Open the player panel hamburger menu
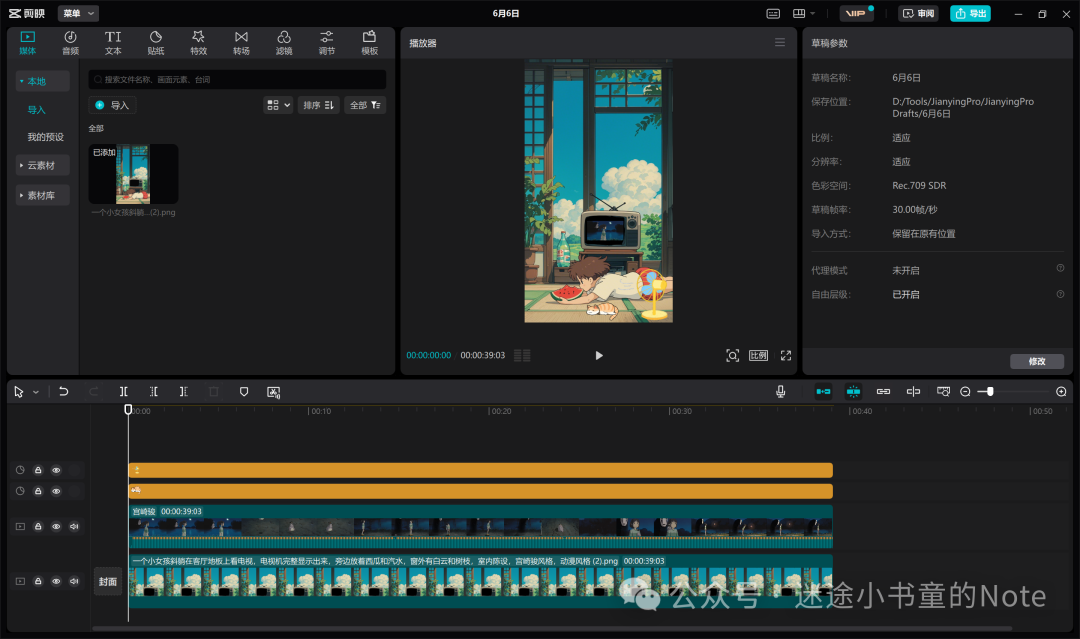Screen dimensions: 1080x639 (x=780, y=43)
